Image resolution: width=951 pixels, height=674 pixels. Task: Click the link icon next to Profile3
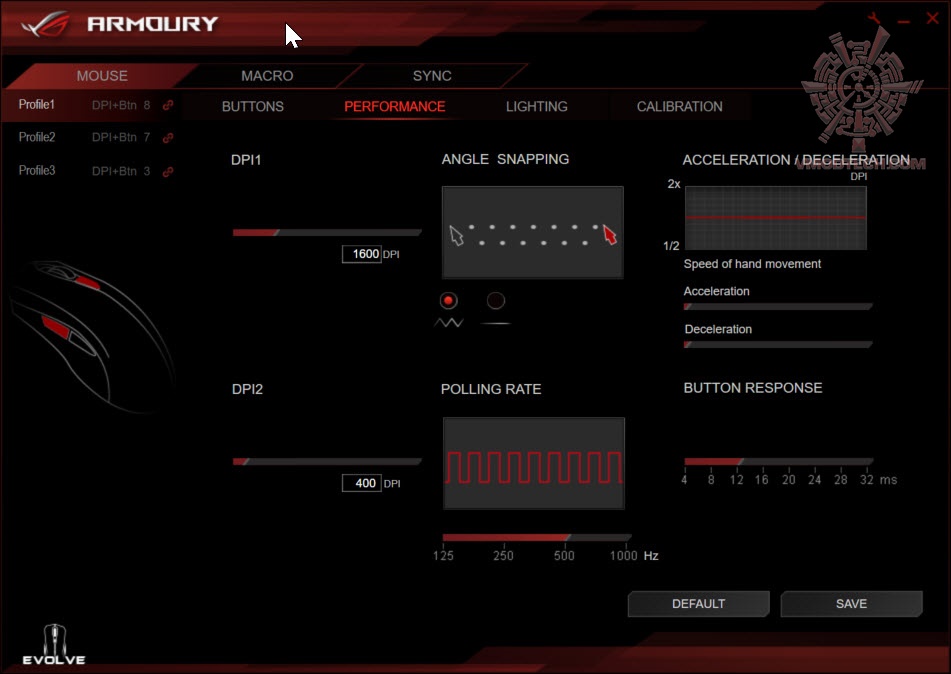coord(168,172)
